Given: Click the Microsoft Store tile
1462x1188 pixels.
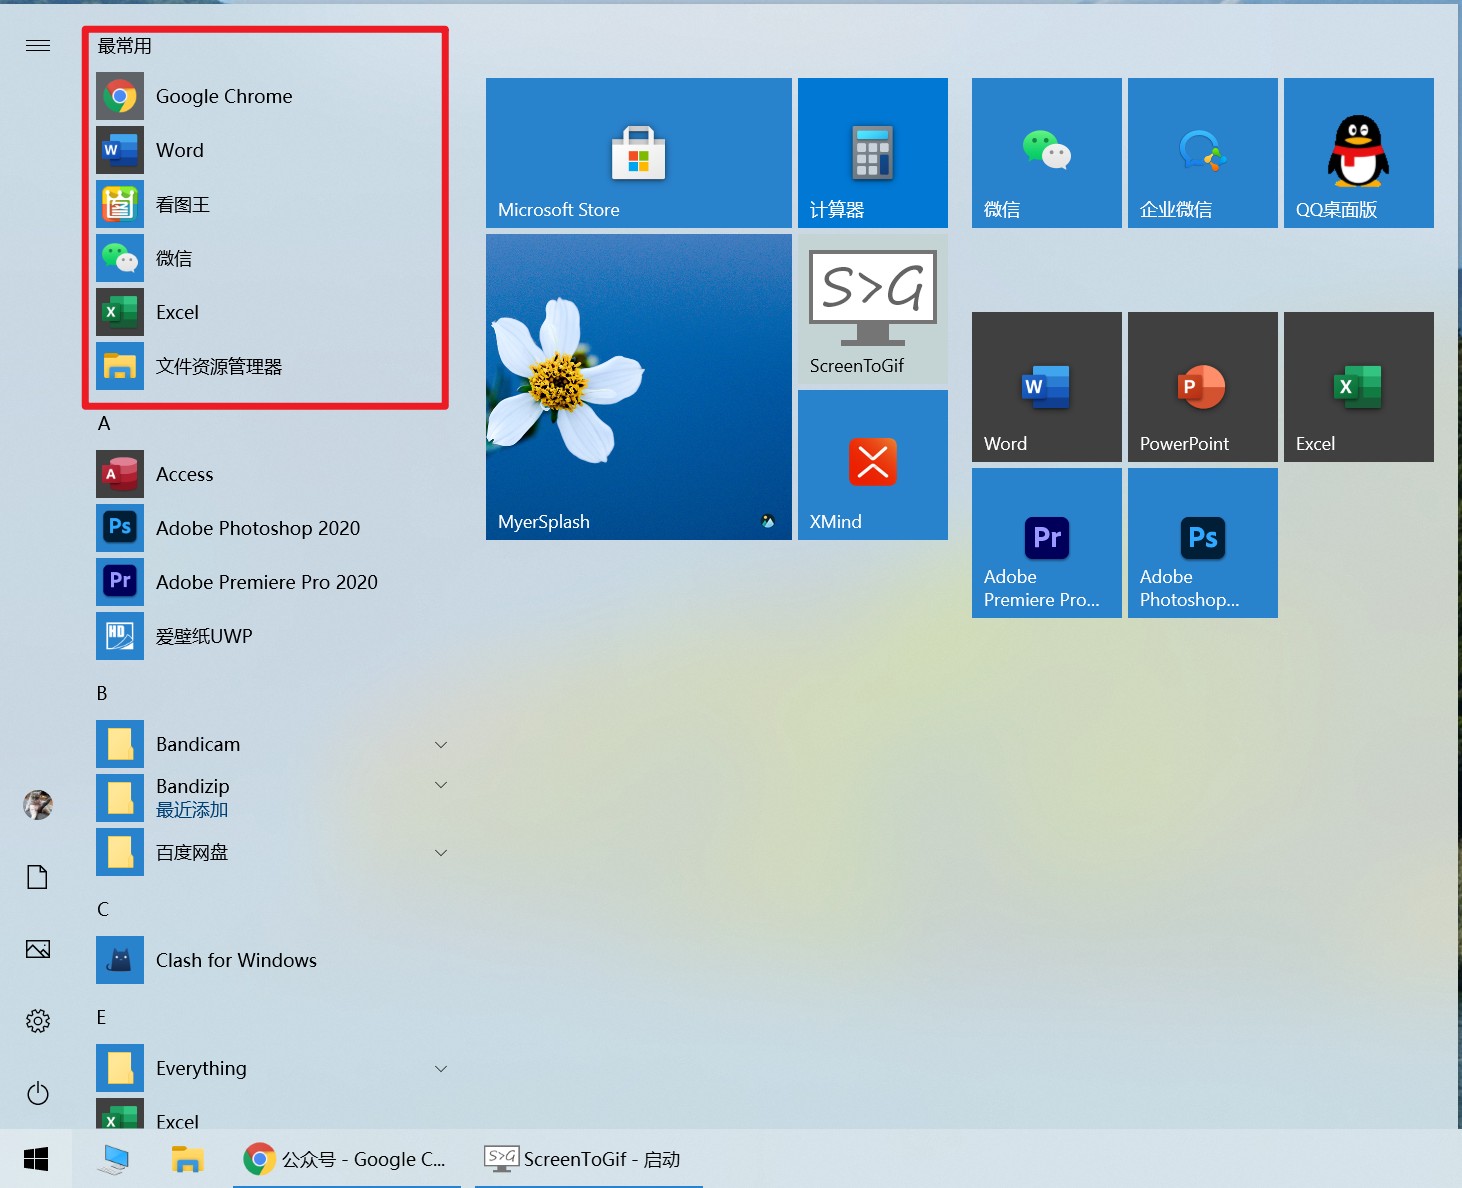Looking at the screenshot, I should click(639, 153).
